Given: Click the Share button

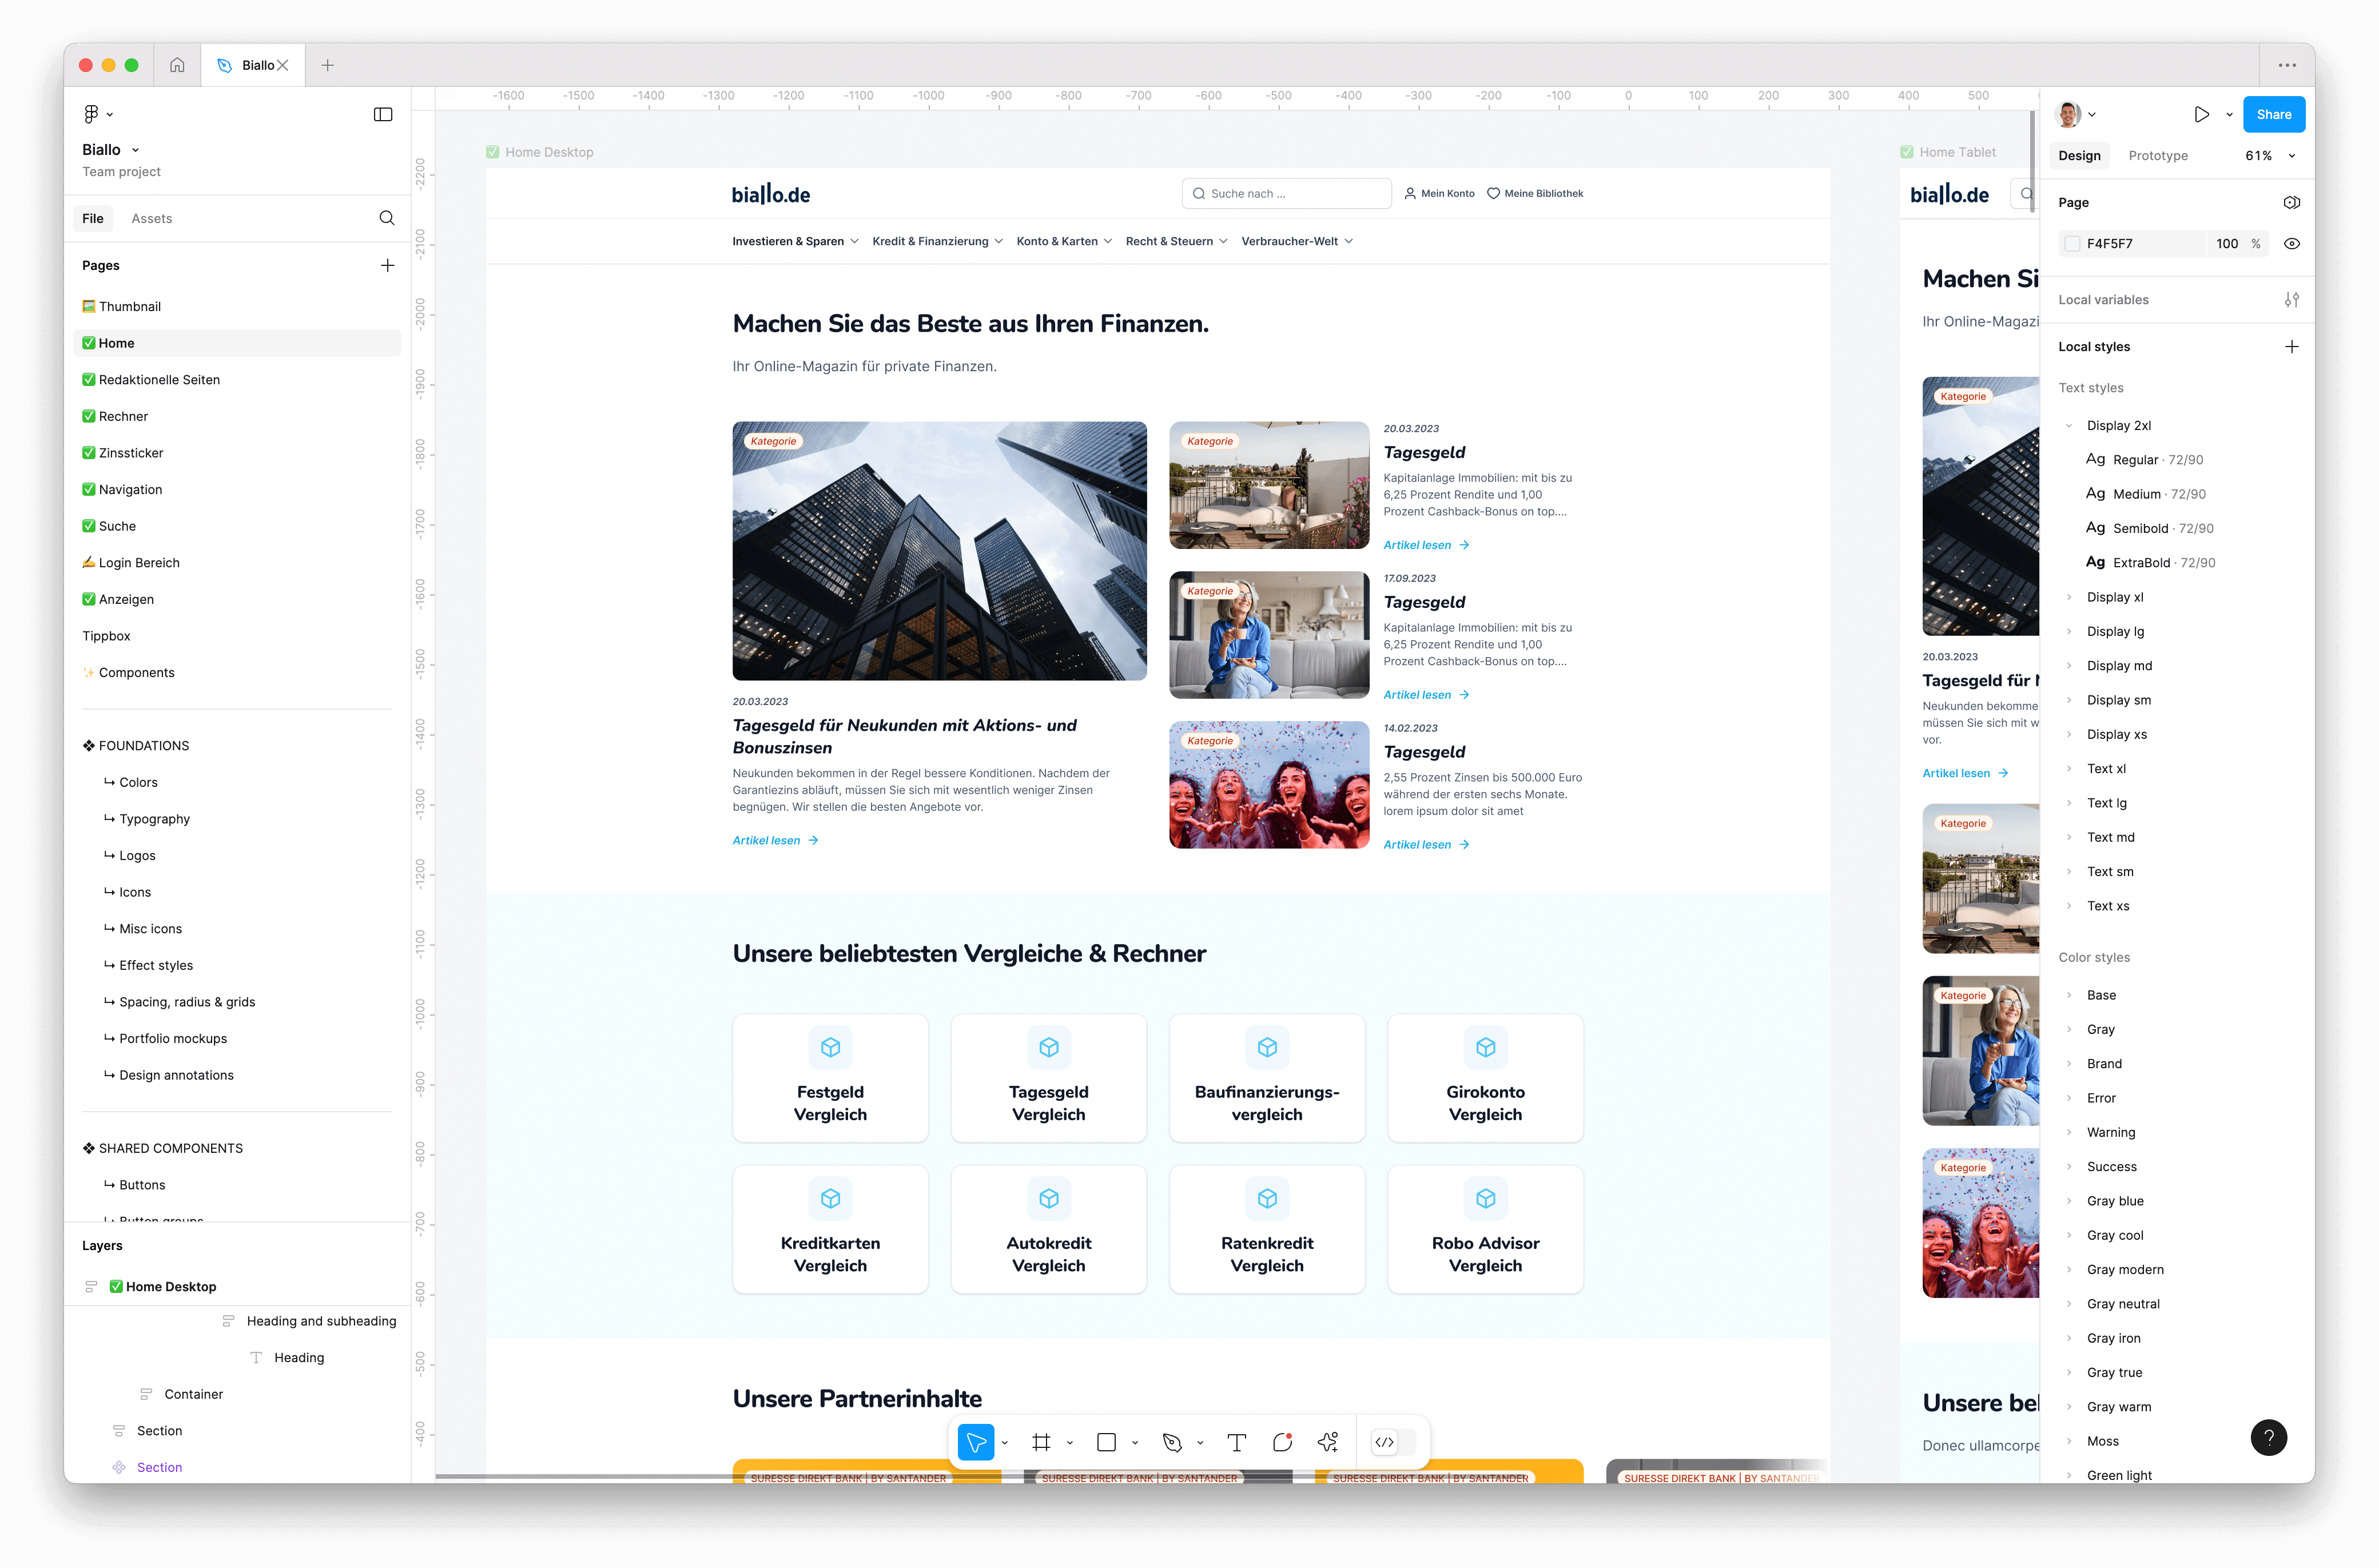Looking at the screenshot, I should point(2274,114).
